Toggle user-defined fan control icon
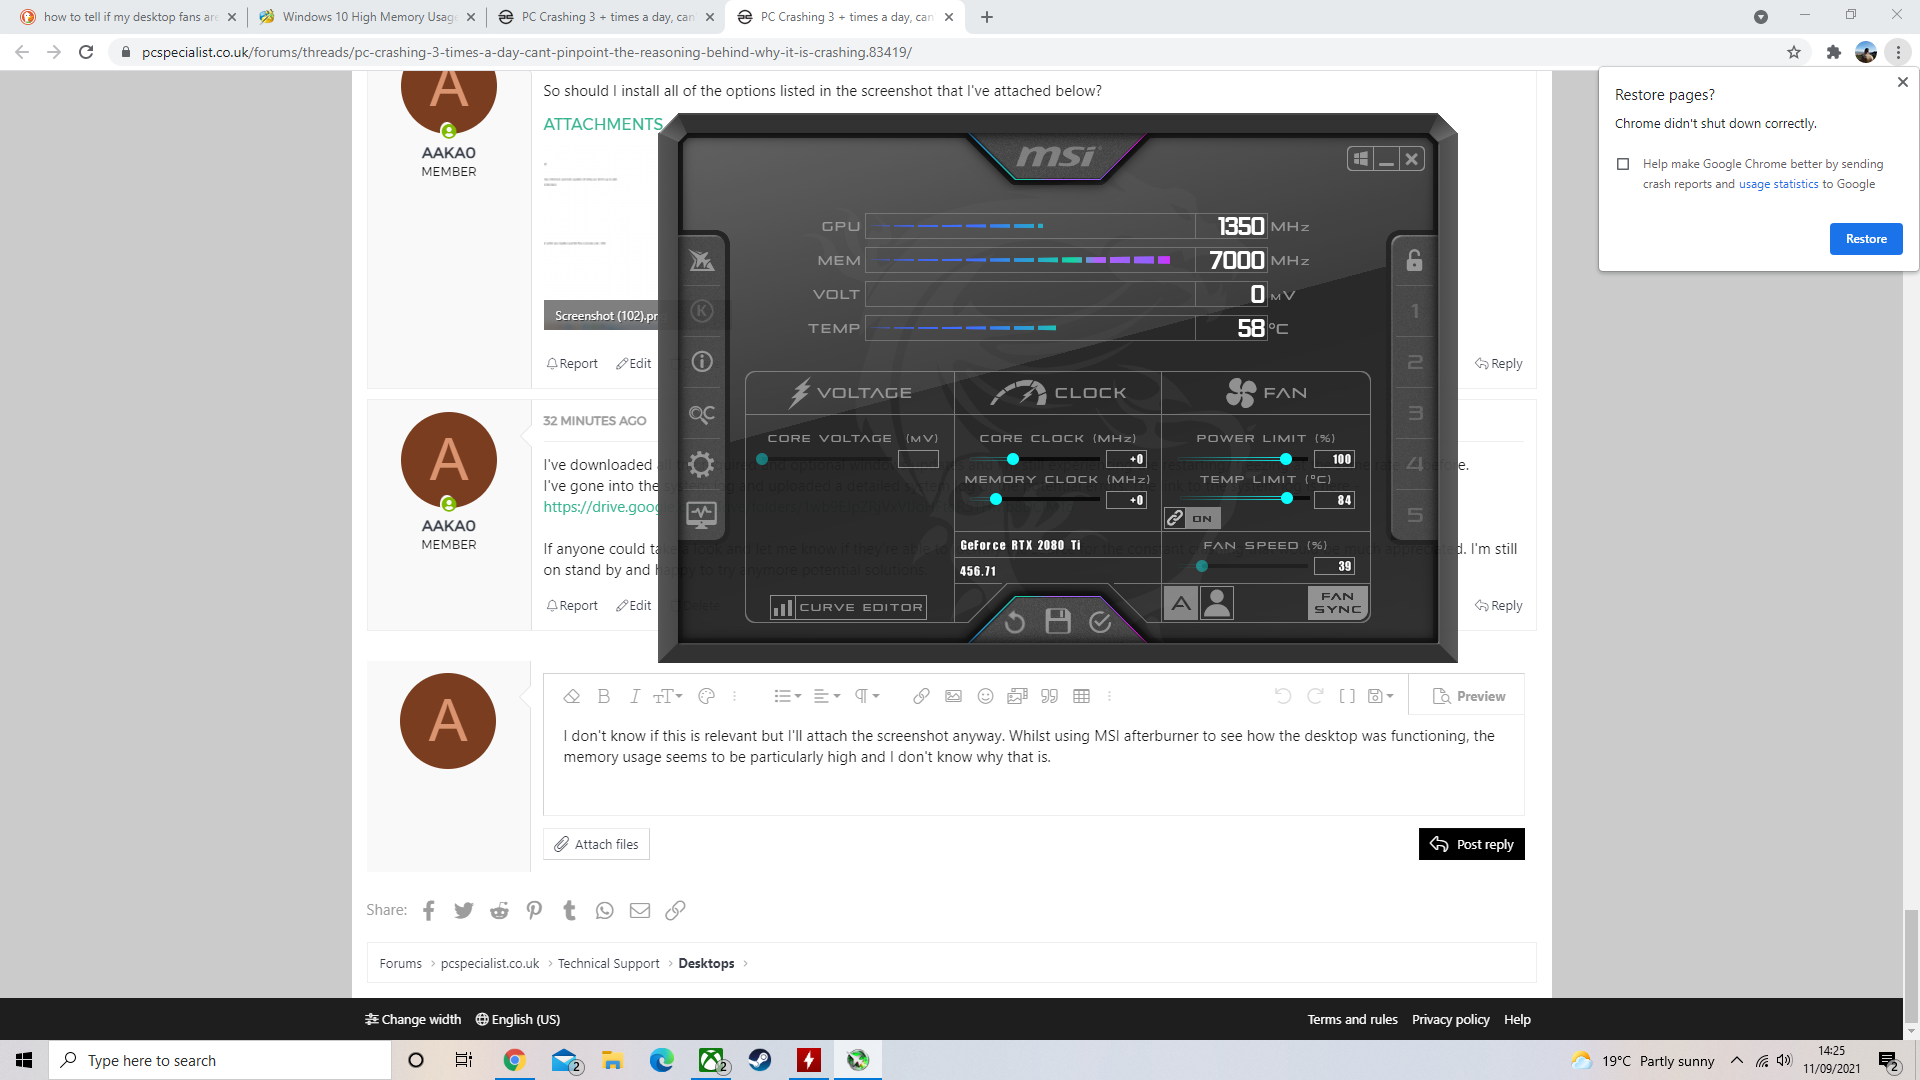Screen dimensions: 1920x1080 [x=1217, y=603]
